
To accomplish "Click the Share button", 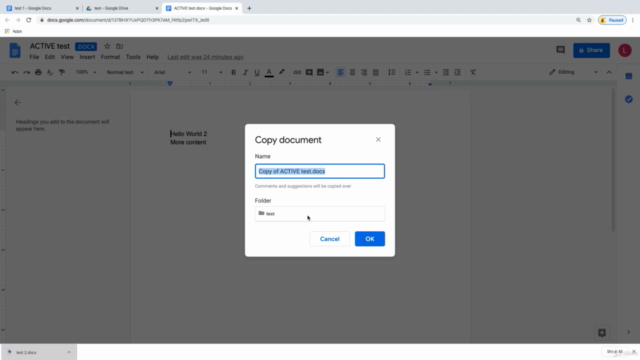I will (591, 50).
